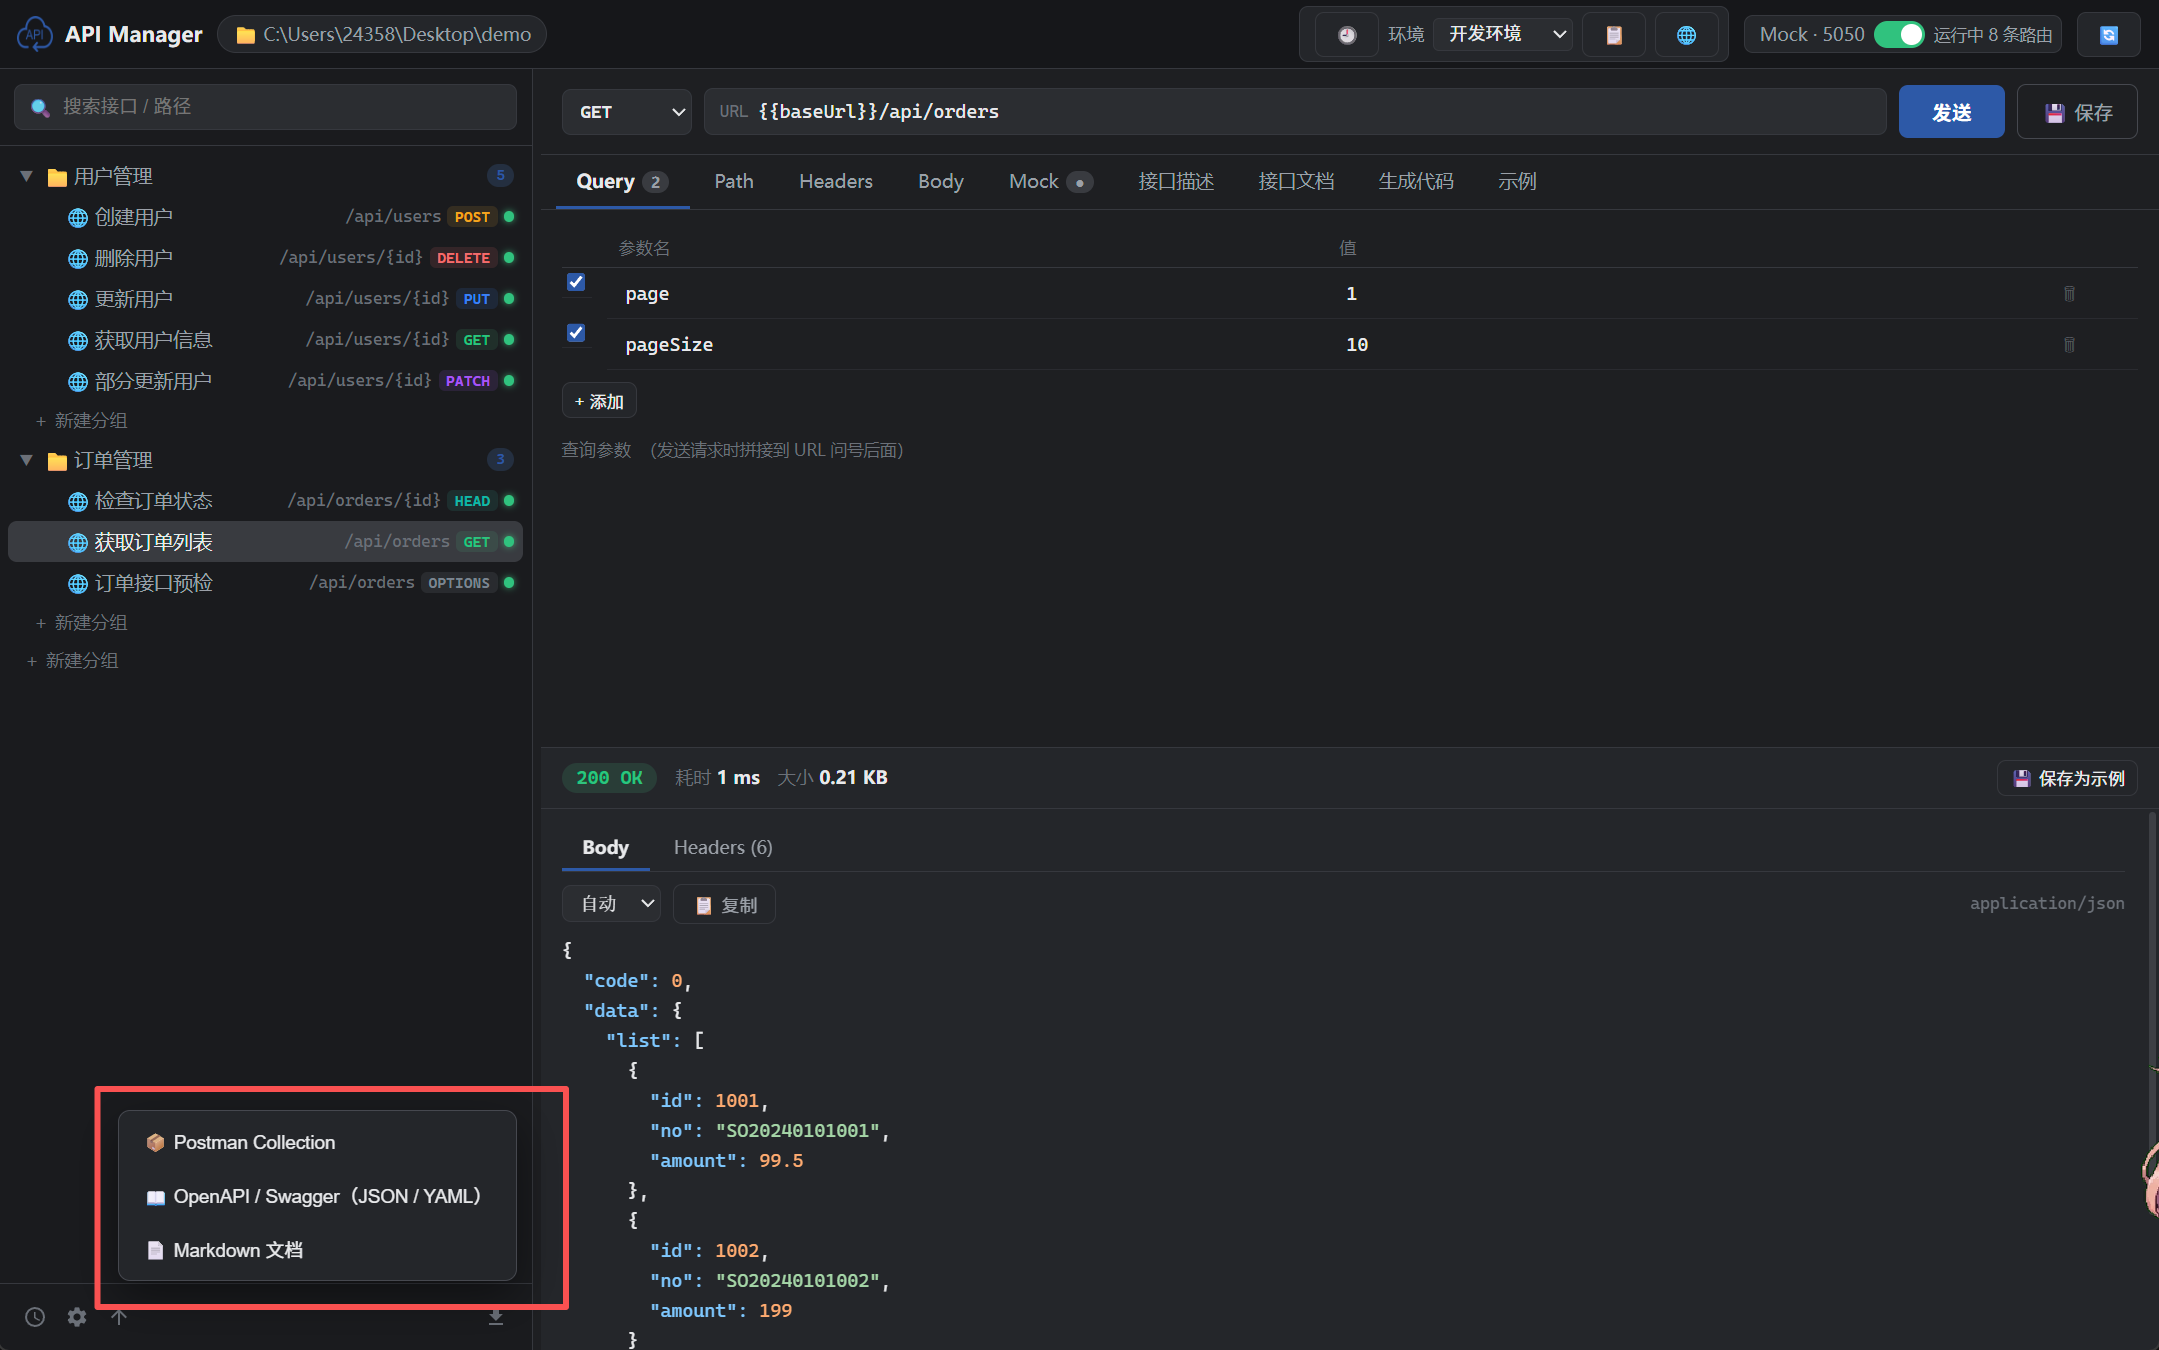Screen dimensions: 2159x1350
Task: Select the Query tab
Action: point(622,181)
